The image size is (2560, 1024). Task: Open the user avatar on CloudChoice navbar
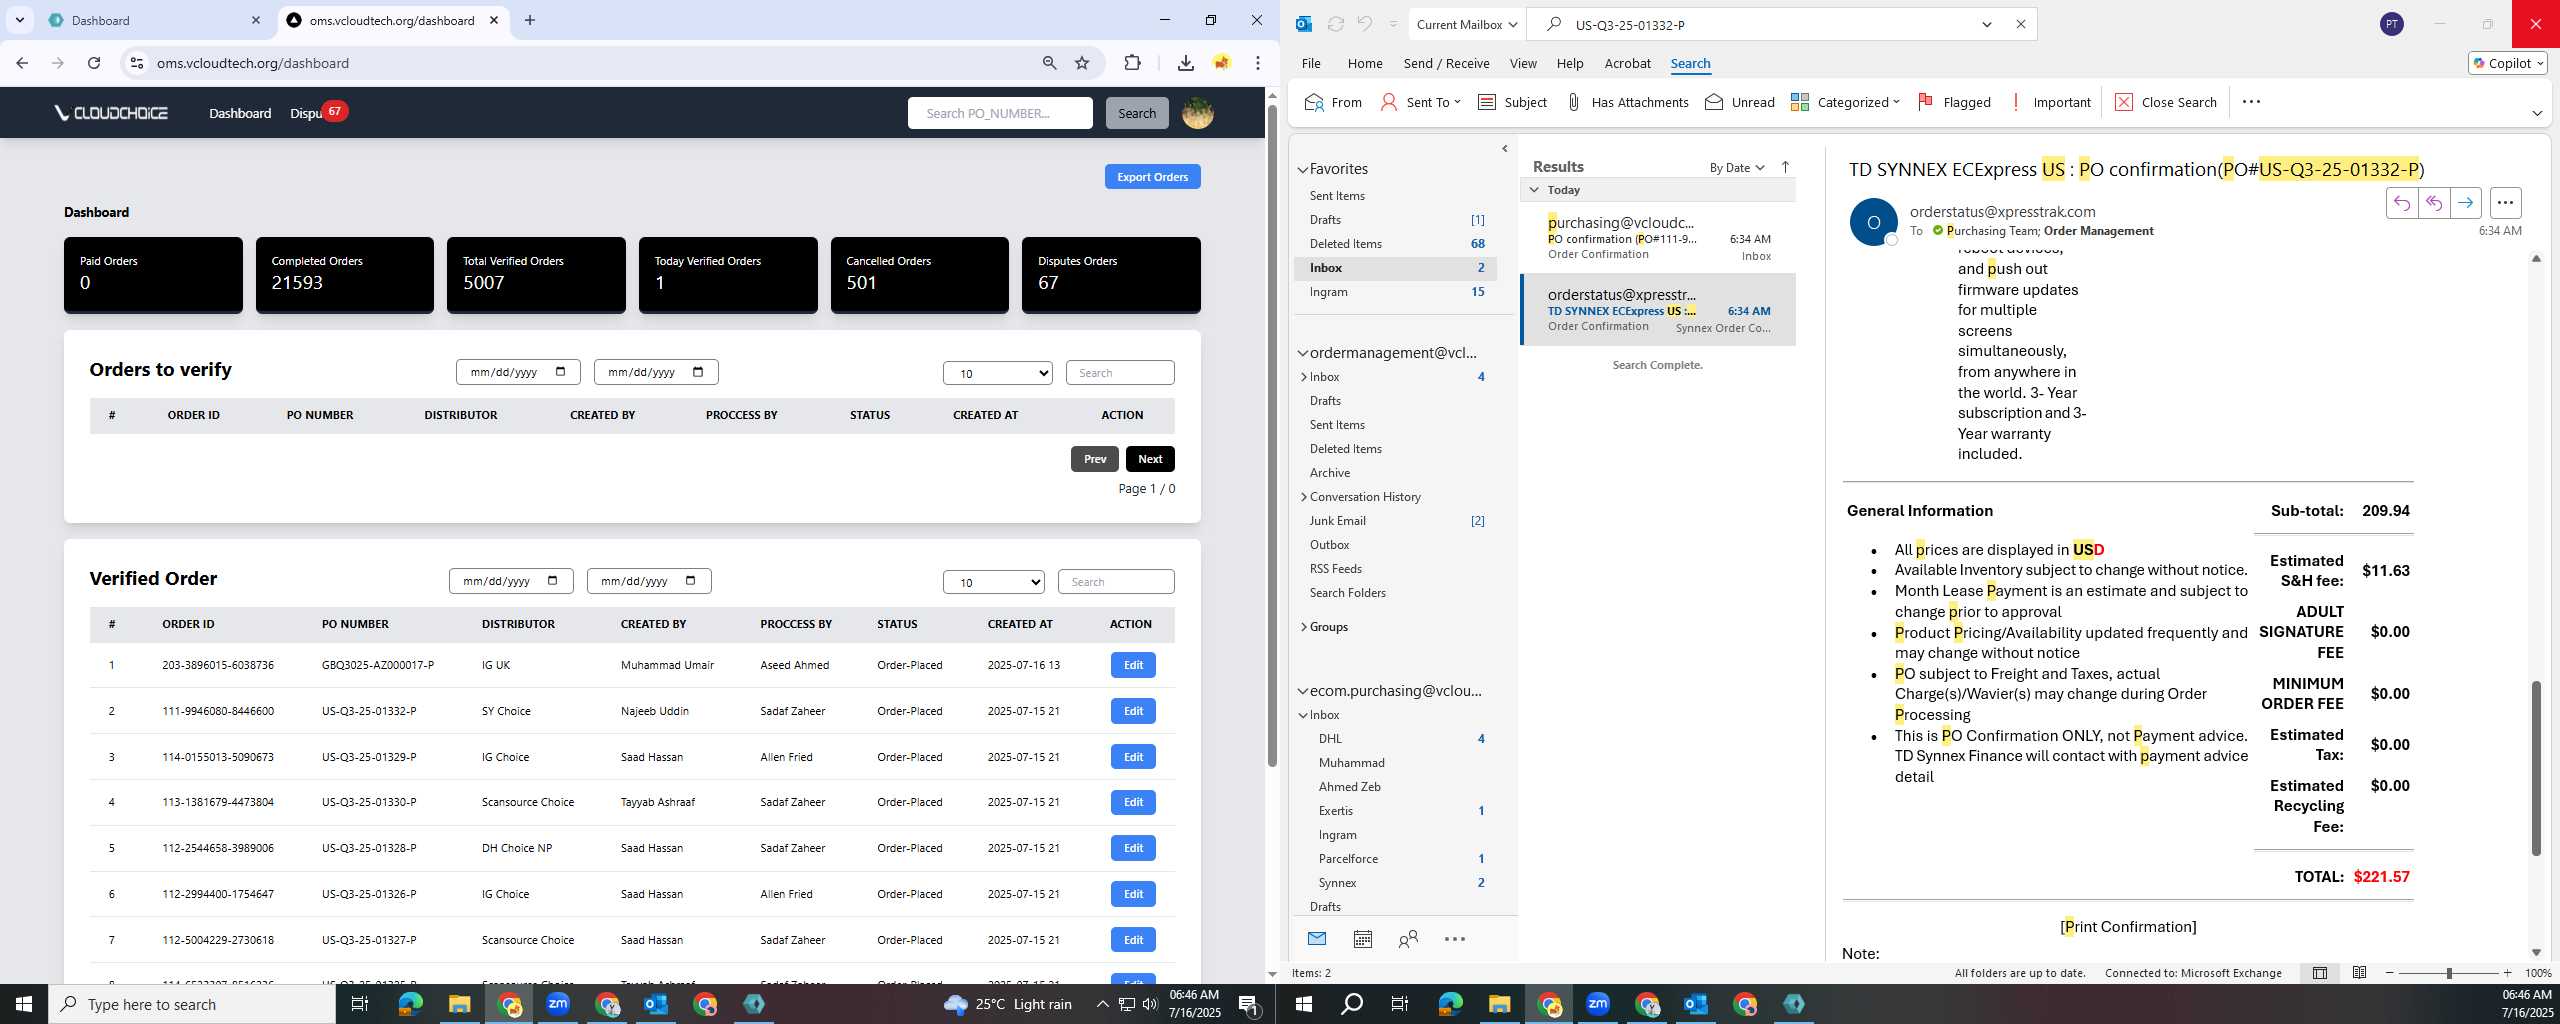[x=1198, y=113]
